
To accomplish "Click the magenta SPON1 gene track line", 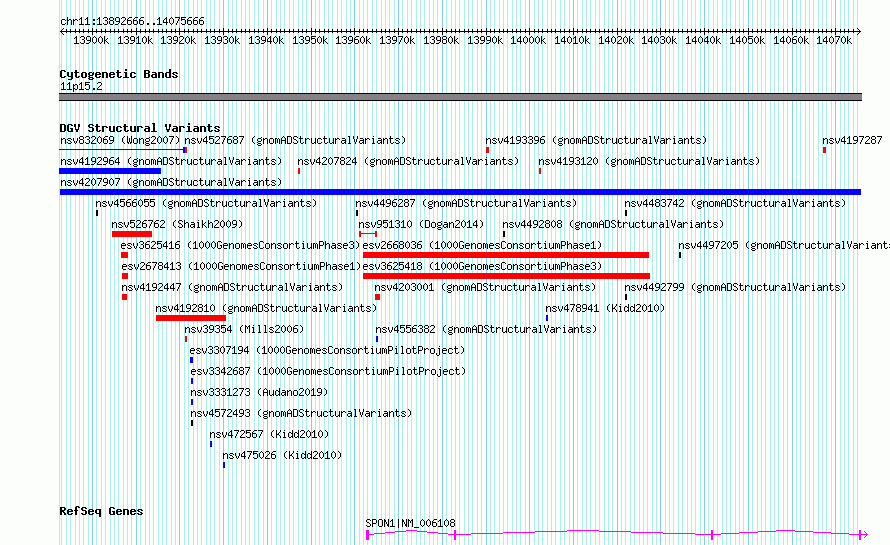I will [617, 534].
